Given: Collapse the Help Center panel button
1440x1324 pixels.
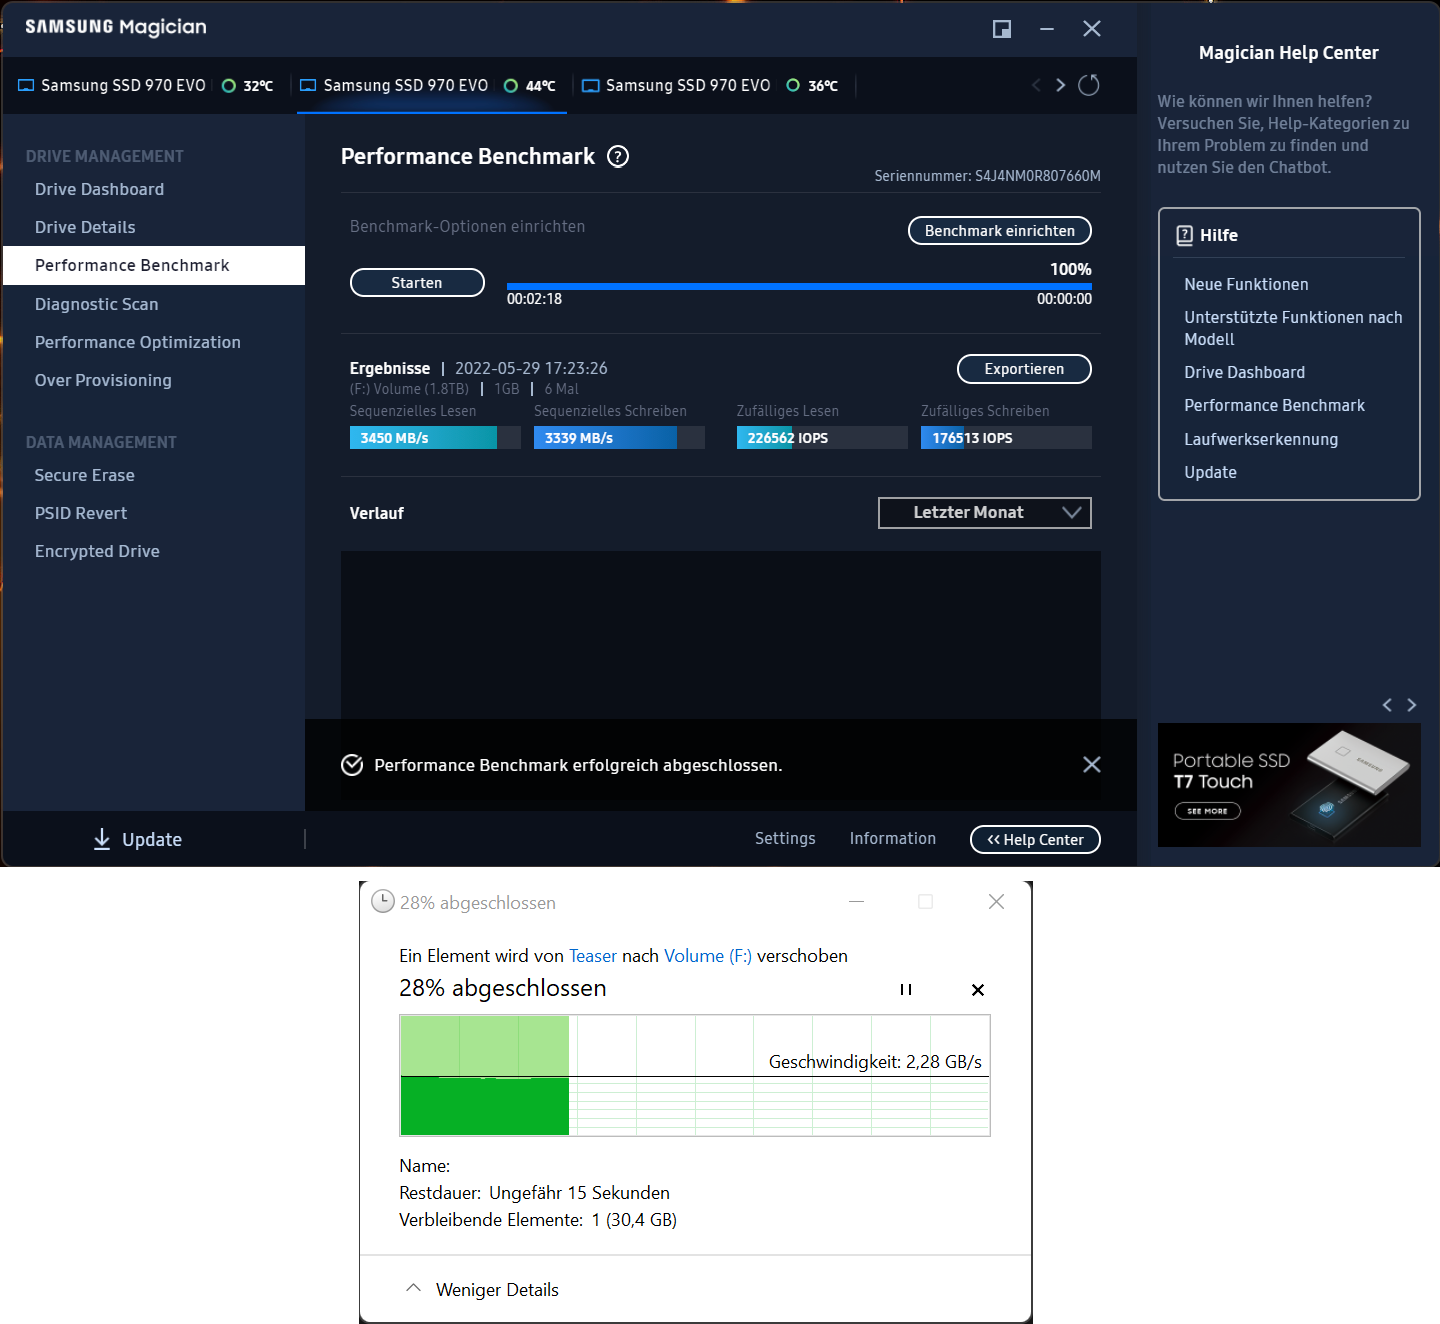Looking at the screenshot, I should 1035,840.
